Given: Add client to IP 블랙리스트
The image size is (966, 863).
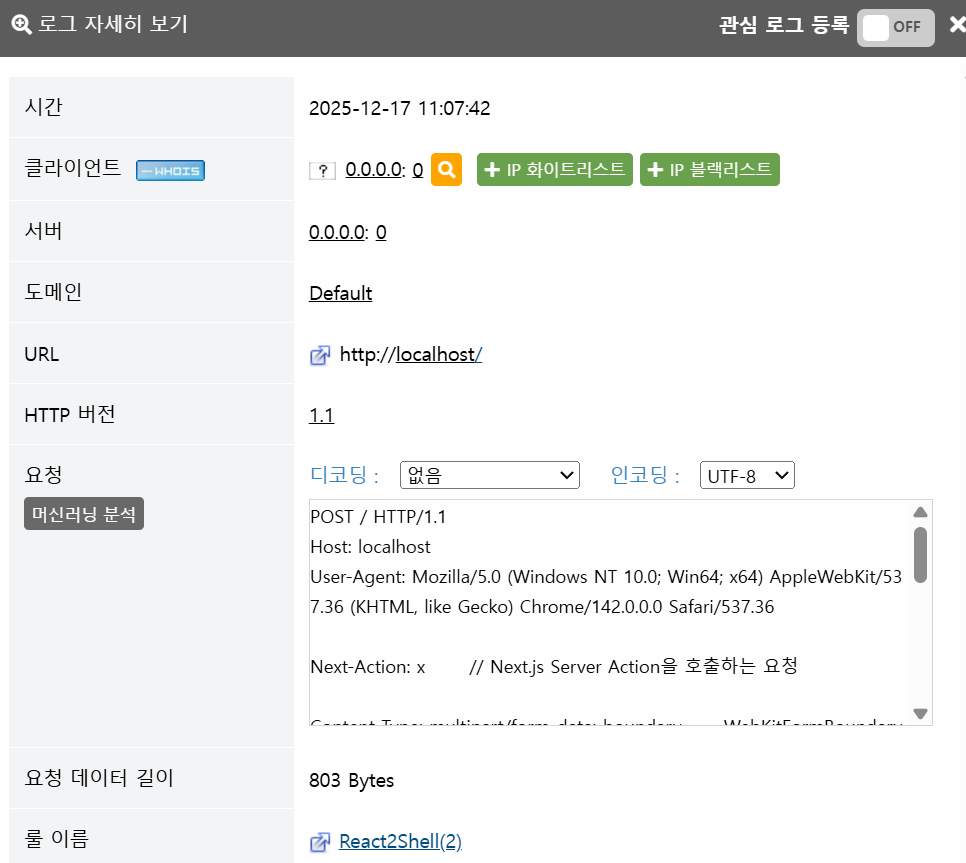Looking at the screenshot, I should (709, 170).
